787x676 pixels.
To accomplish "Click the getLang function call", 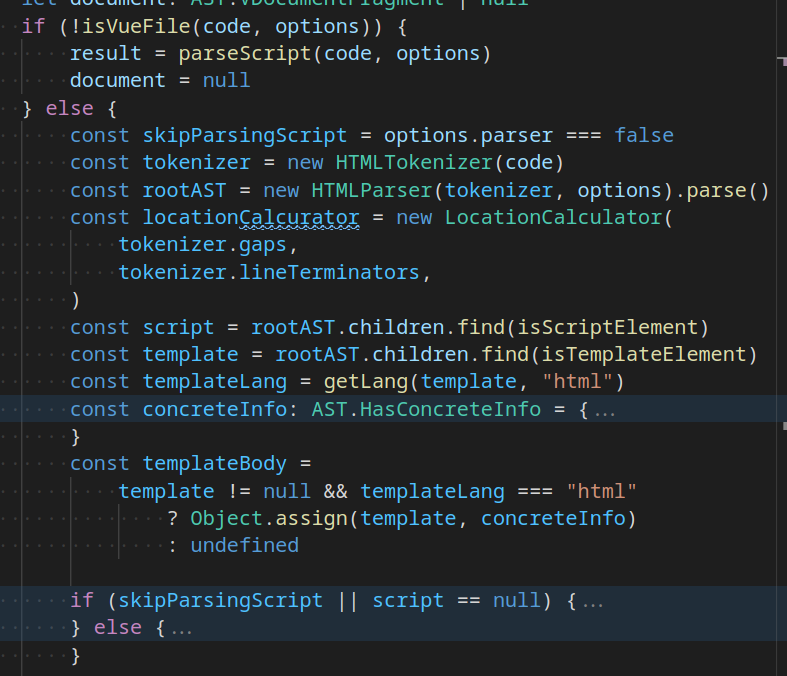I will (x=365, y=381).
